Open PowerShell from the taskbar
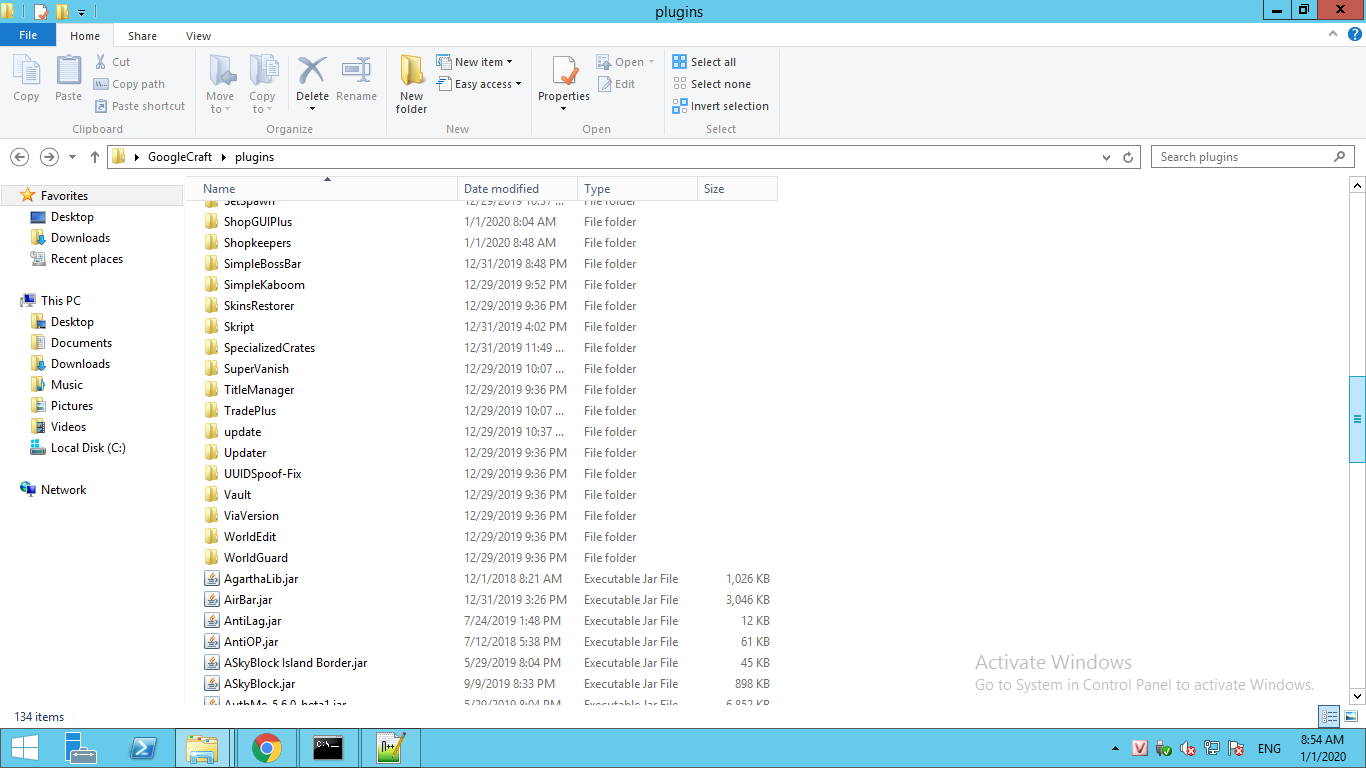Screen dimensions: 1366x768 pos(142,748)
